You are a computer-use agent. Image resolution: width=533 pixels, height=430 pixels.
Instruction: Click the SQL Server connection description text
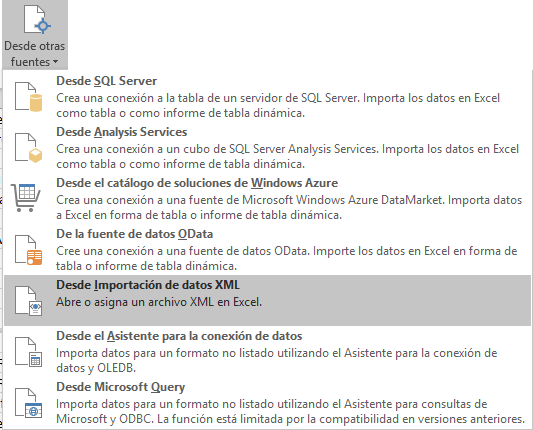point(278,105)
